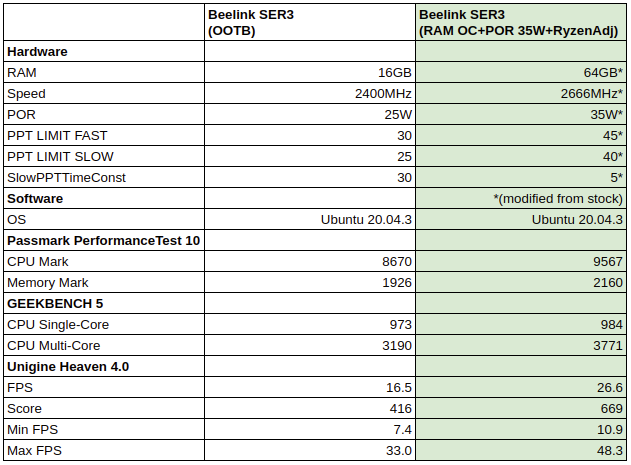Screen dimensions: 631x465
Task: Select the '3771' cell
Action: tap(521, 345)
